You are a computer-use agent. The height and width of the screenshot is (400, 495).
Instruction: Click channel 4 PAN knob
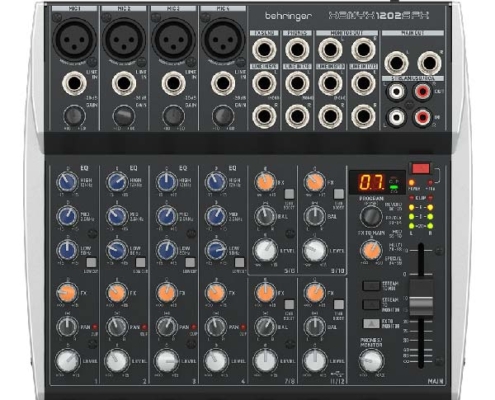pos(216,327)
